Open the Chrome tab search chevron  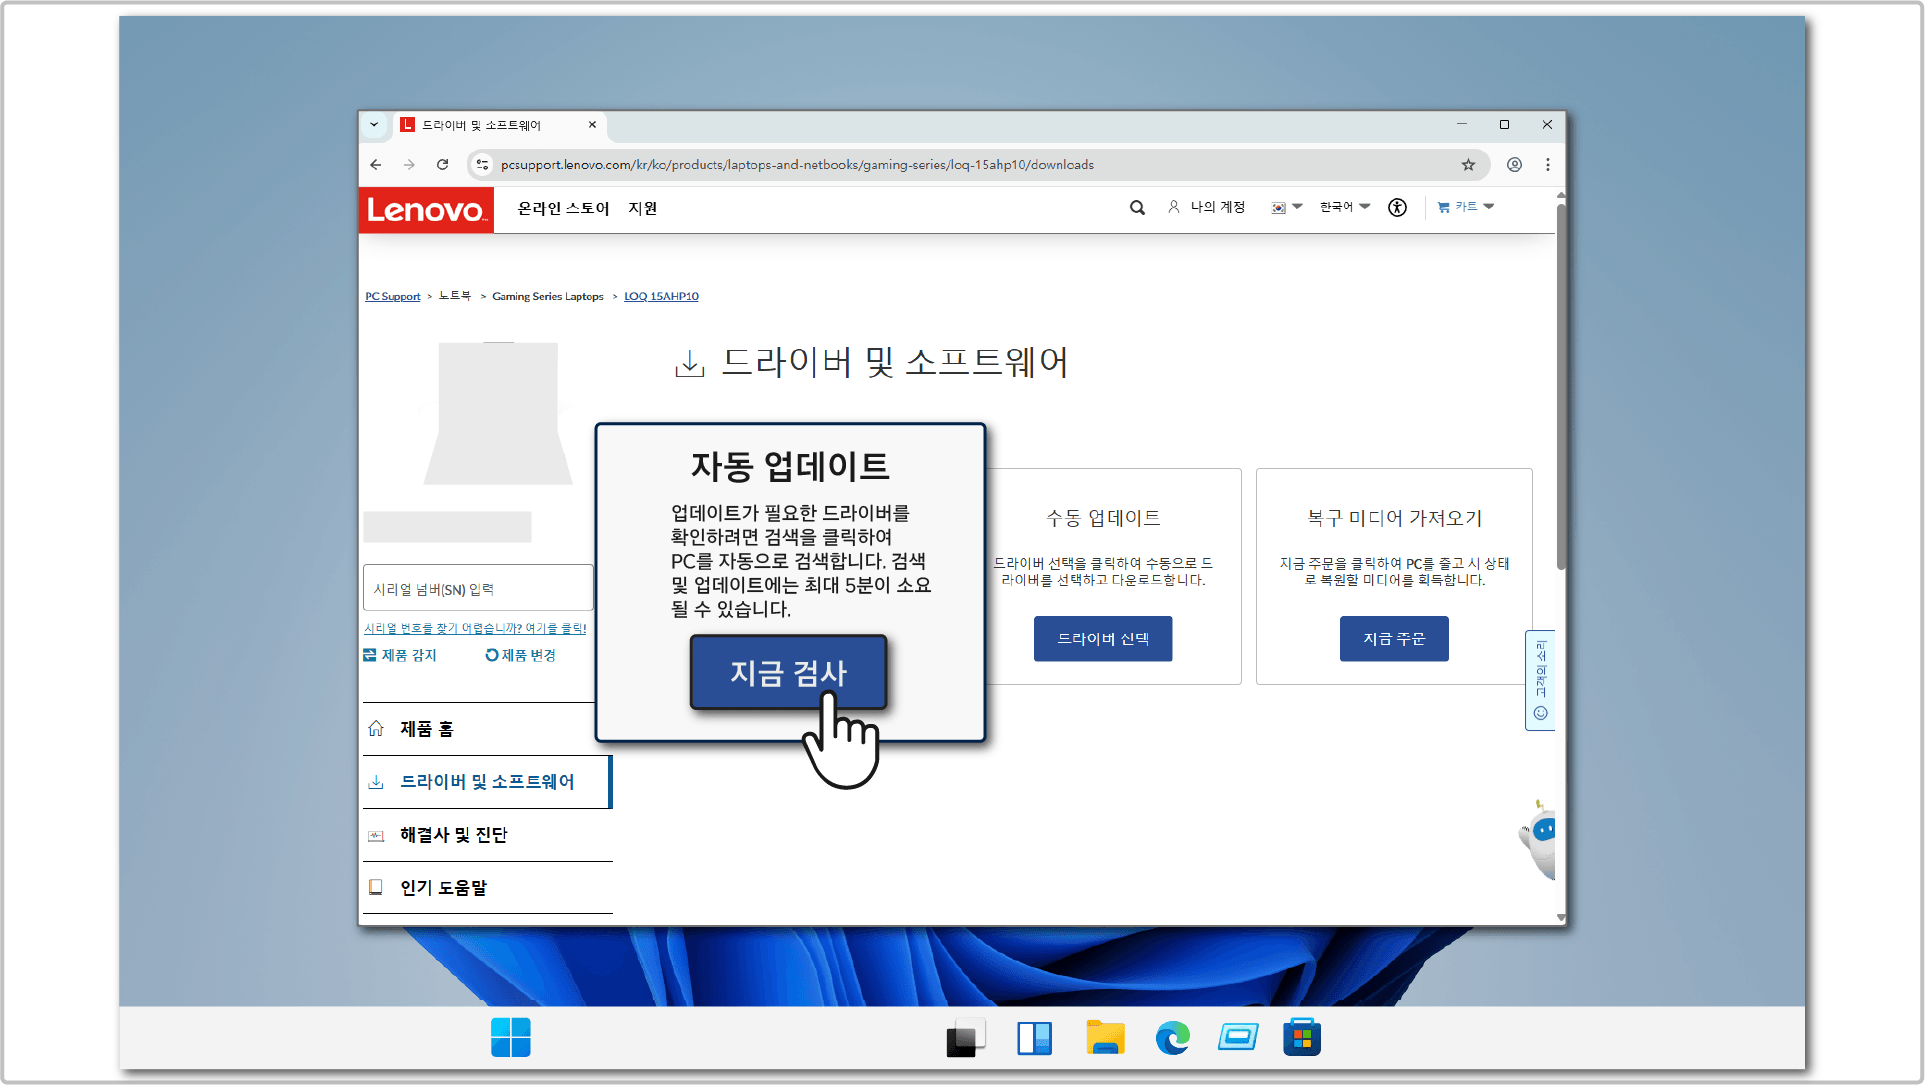point(374,125)
